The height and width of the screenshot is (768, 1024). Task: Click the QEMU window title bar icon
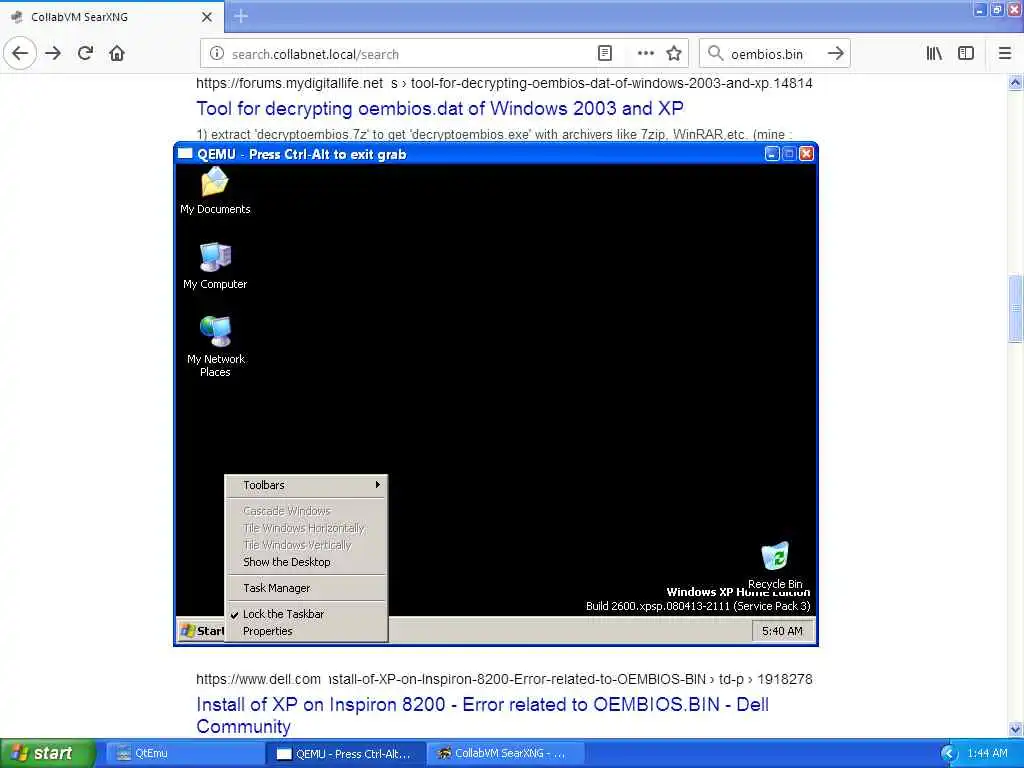click(185, 154)
